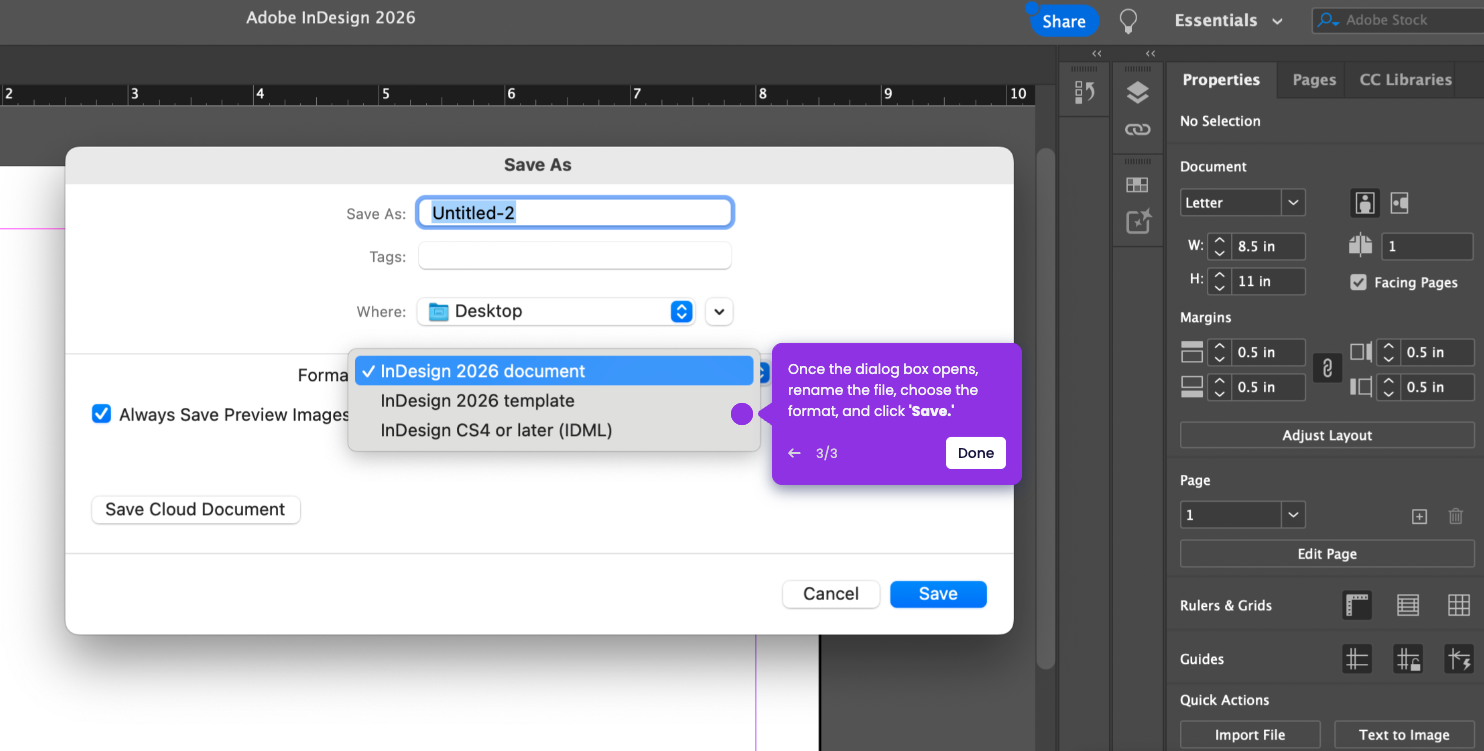The height and width of the screenshot is (751, 1484).
Task: Click Cancel in Save As dialog
Action: [831, 594]
